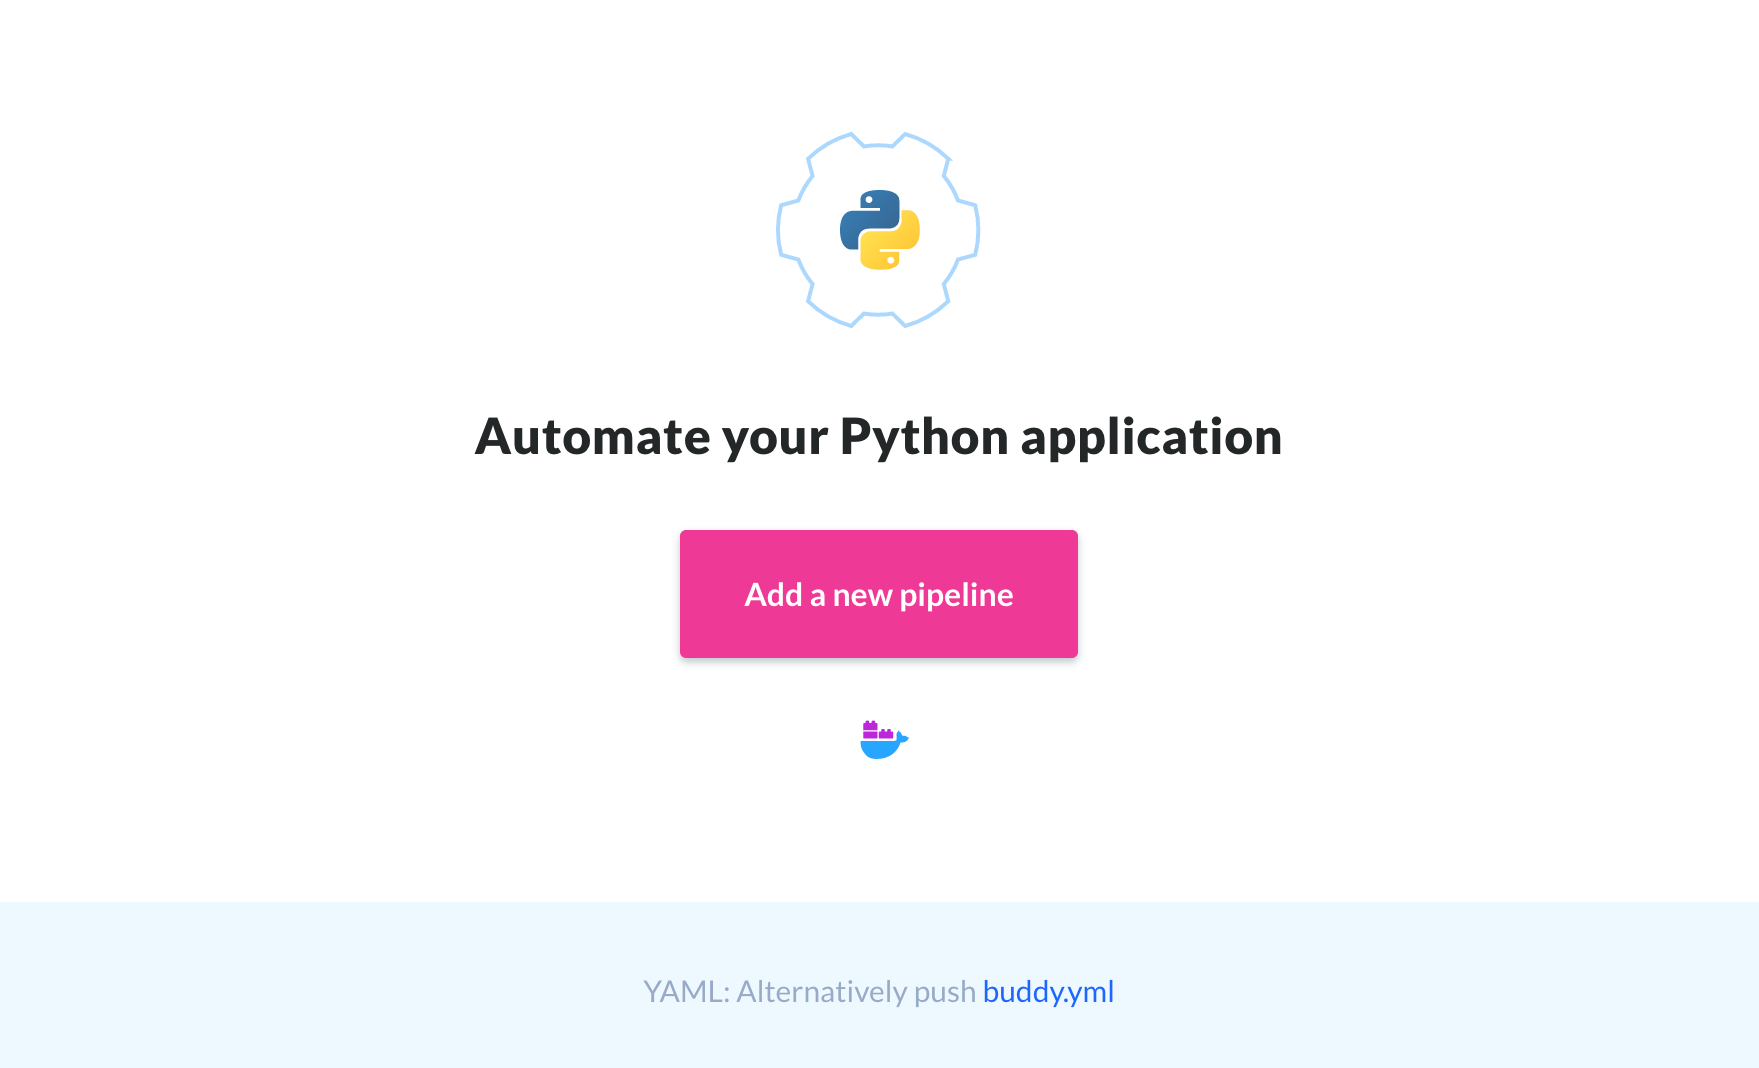Click the word "application" in the heading
Viewport: 1759px width, 1068px height.
[x=1151, y=438]
